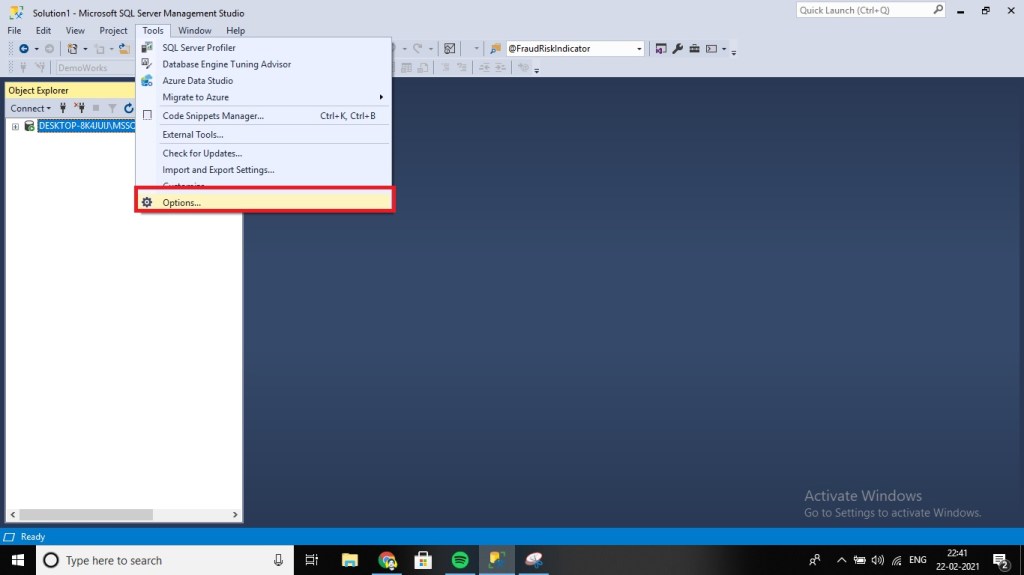Viewport: 1024px width, 575px height.
Task: Open the @FraudRiskIndicator search combo box
Action: point(575,48)
